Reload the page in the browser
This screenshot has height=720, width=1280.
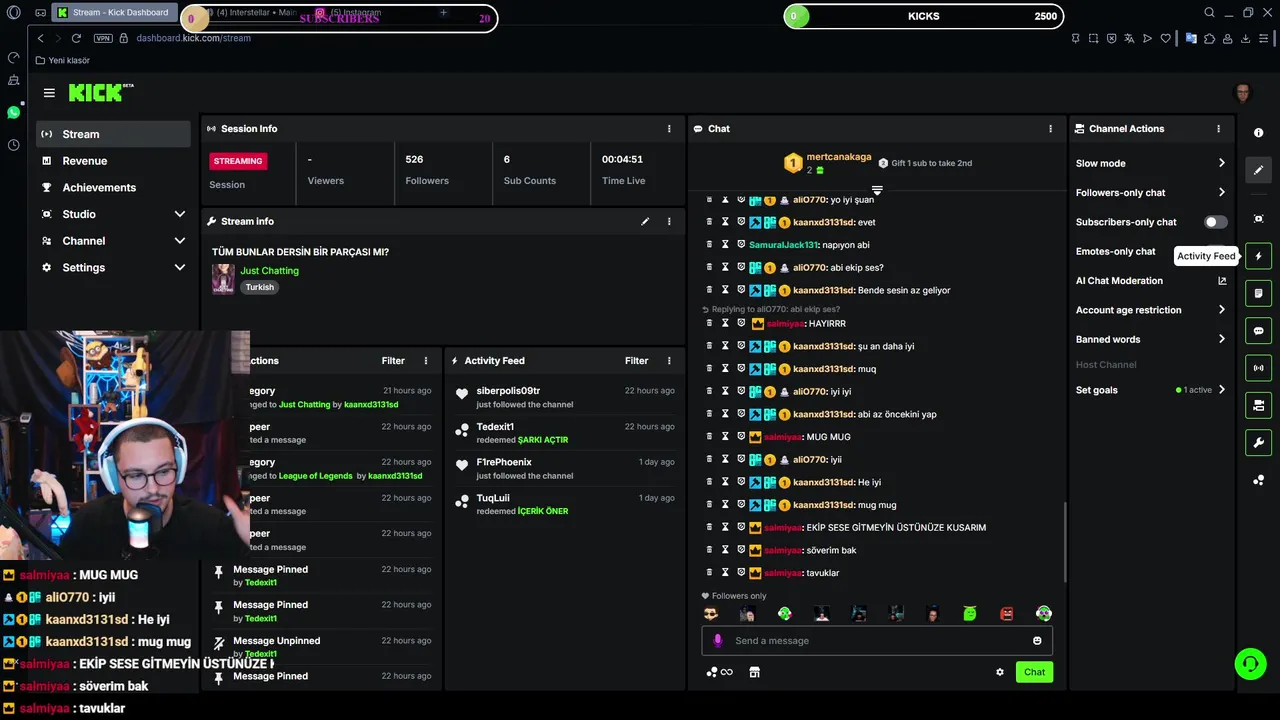pos(76,38)
